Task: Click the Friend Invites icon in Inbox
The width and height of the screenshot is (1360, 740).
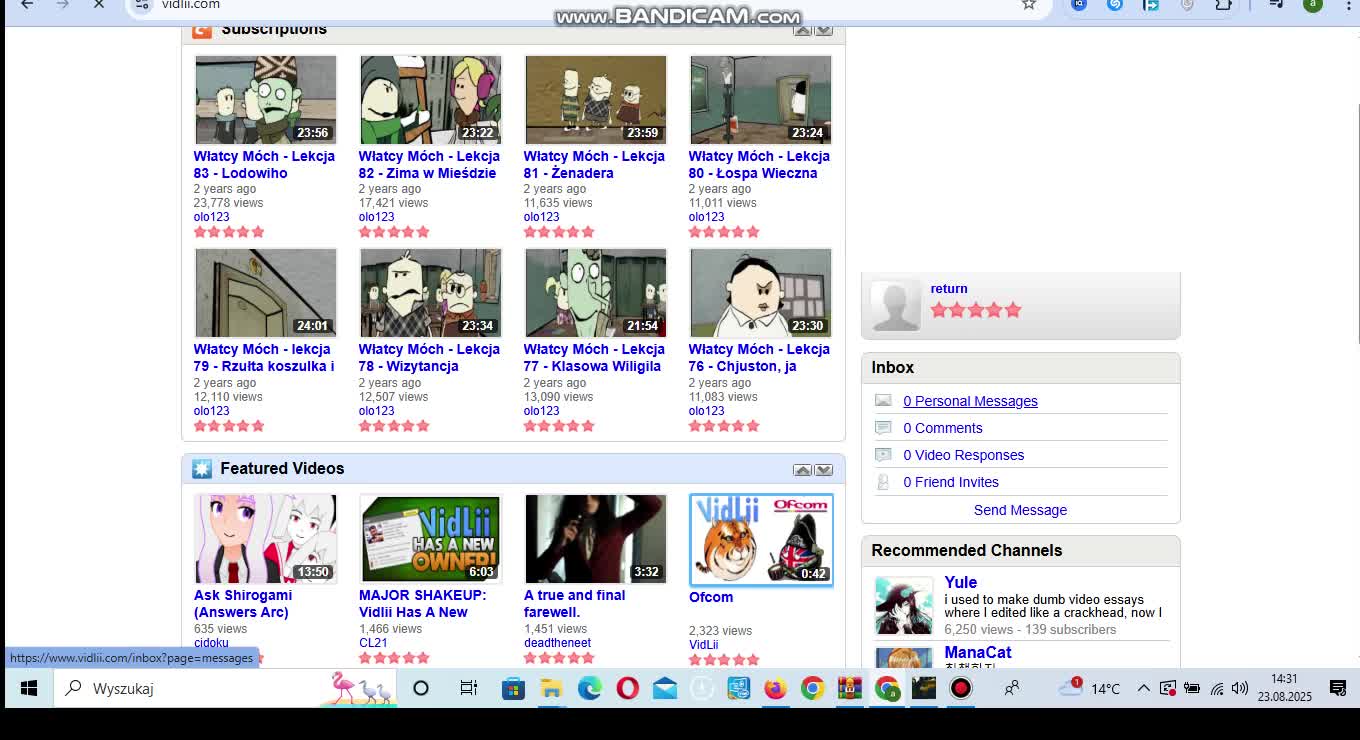Action: tap(883, 482)
